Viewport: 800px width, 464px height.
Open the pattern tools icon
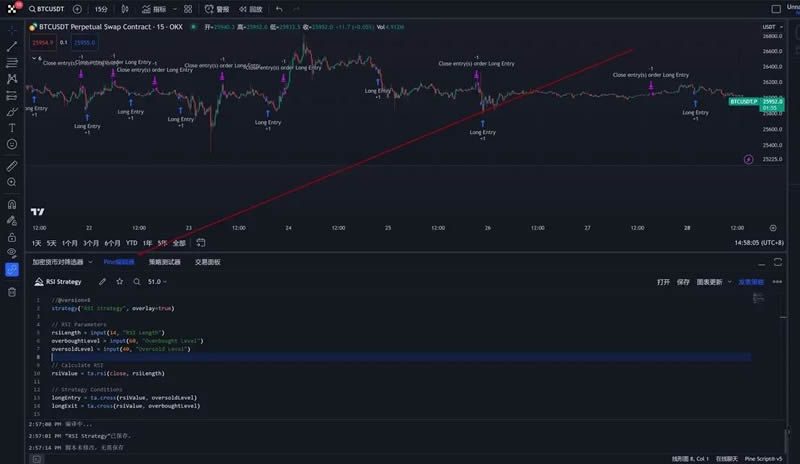pyautogui.click(x=12, y=79)
